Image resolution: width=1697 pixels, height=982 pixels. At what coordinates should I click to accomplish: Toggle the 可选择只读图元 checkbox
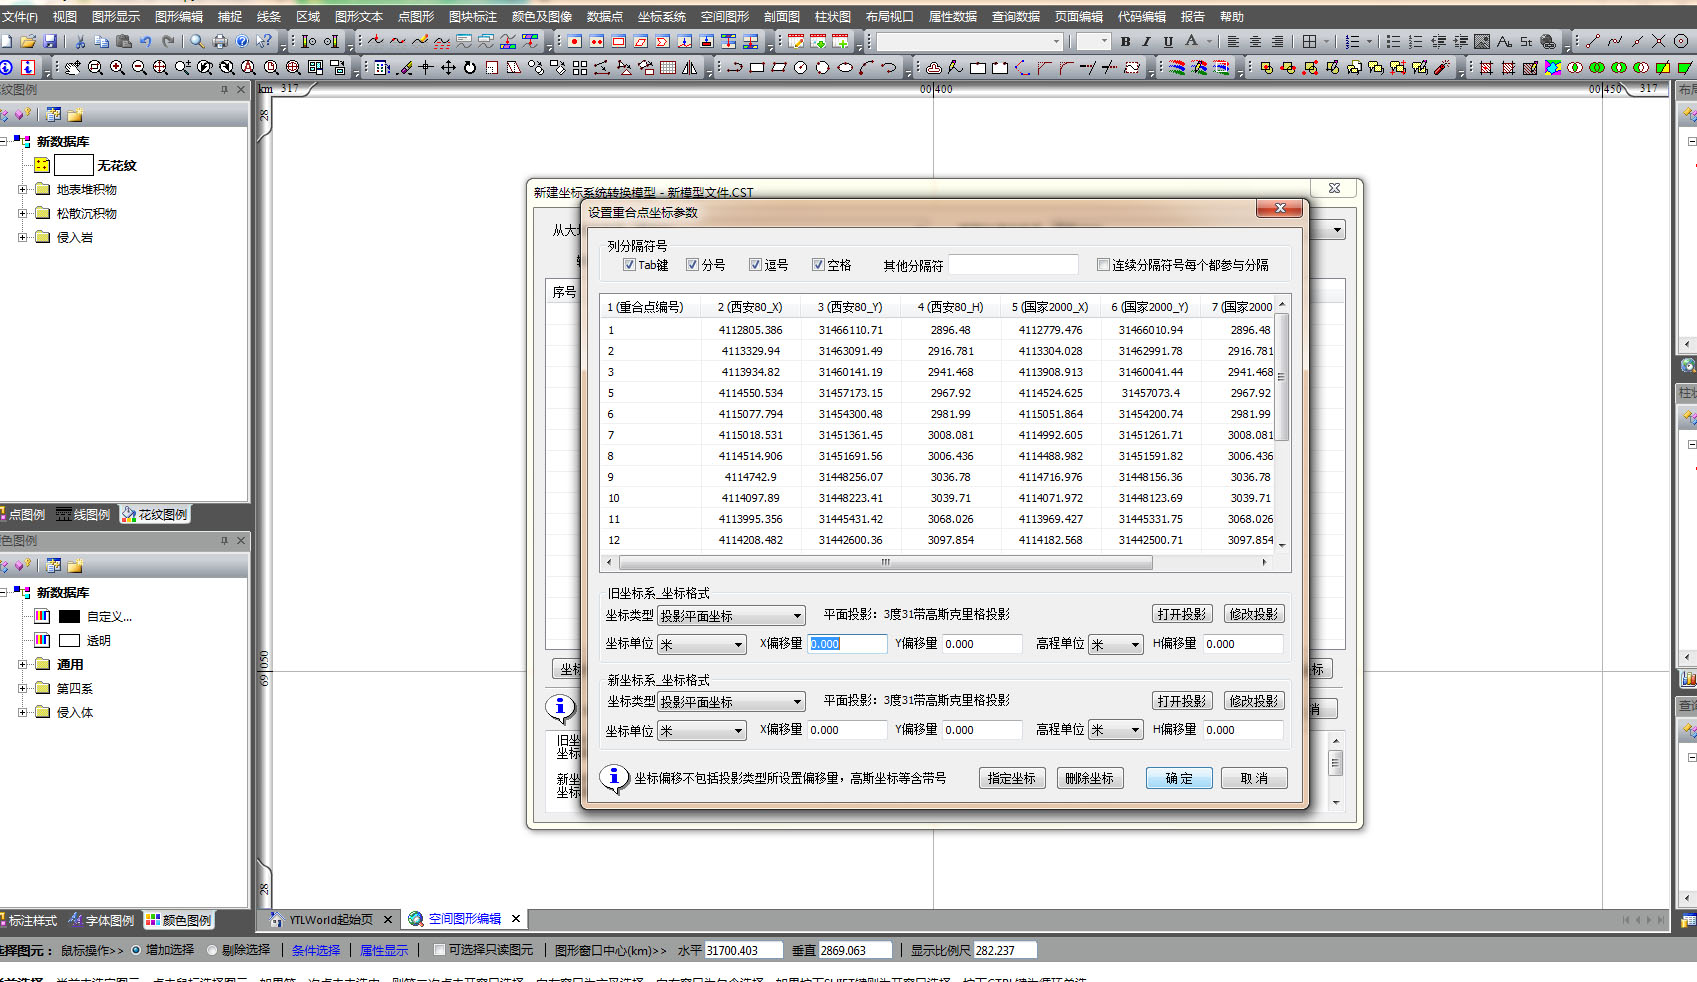(439, 950)
